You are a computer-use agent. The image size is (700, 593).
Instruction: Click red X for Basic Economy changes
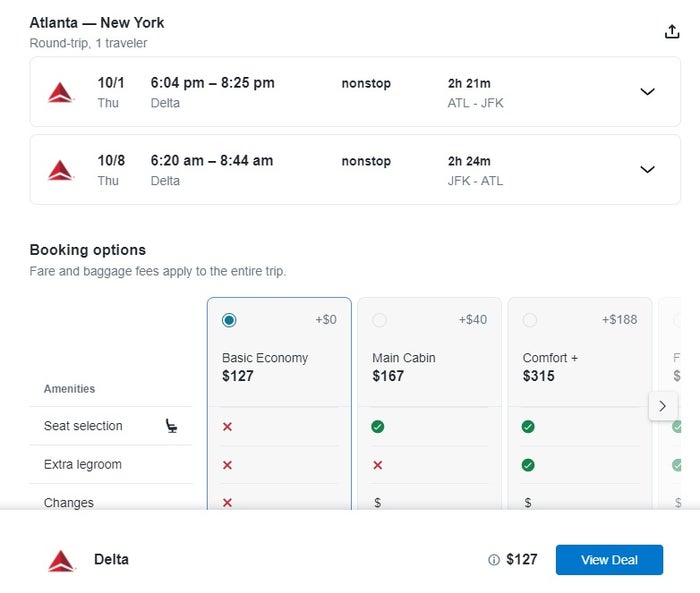(x=227, y=503)
